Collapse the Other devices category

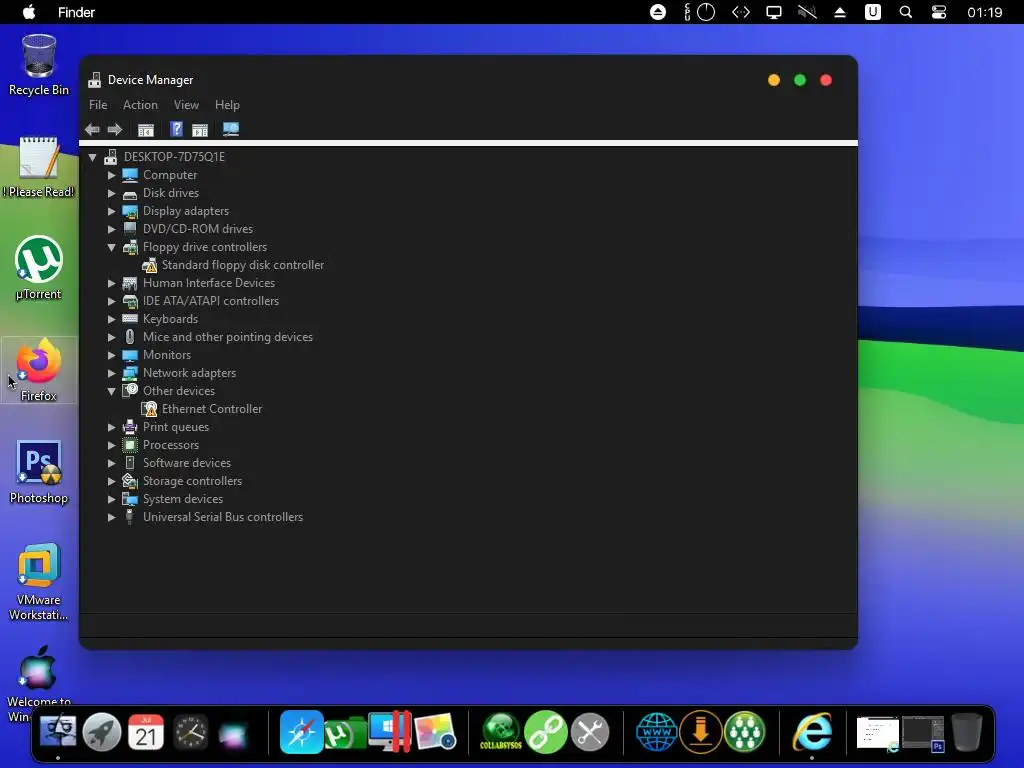112,391
